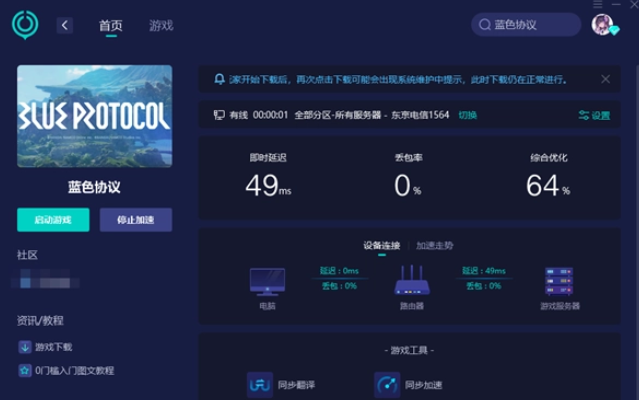Open the 0门槛入门图文教程 tutorial link
Image resolution: width=639 pixels, height=400 pixels.
click(74, 371)
